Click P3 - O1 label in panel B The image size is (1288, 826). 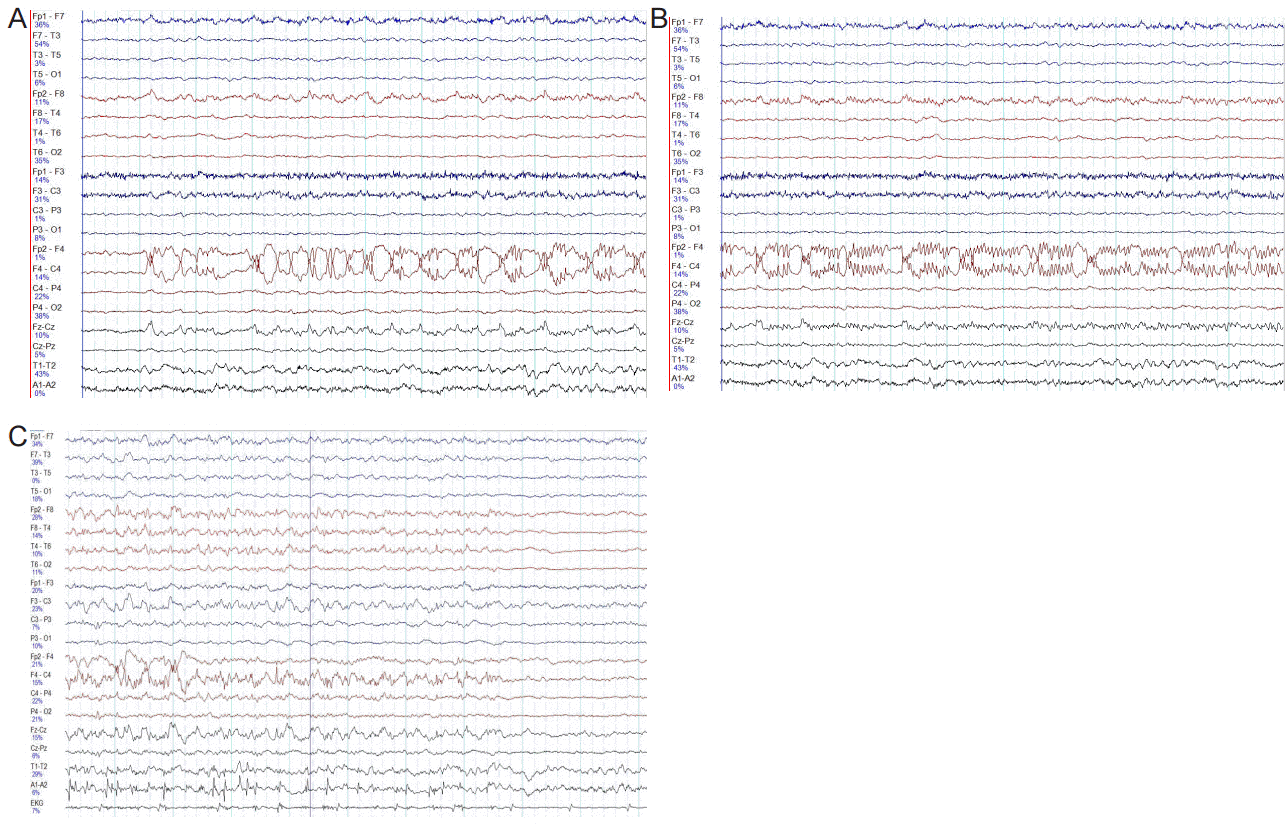click(686, 229)
